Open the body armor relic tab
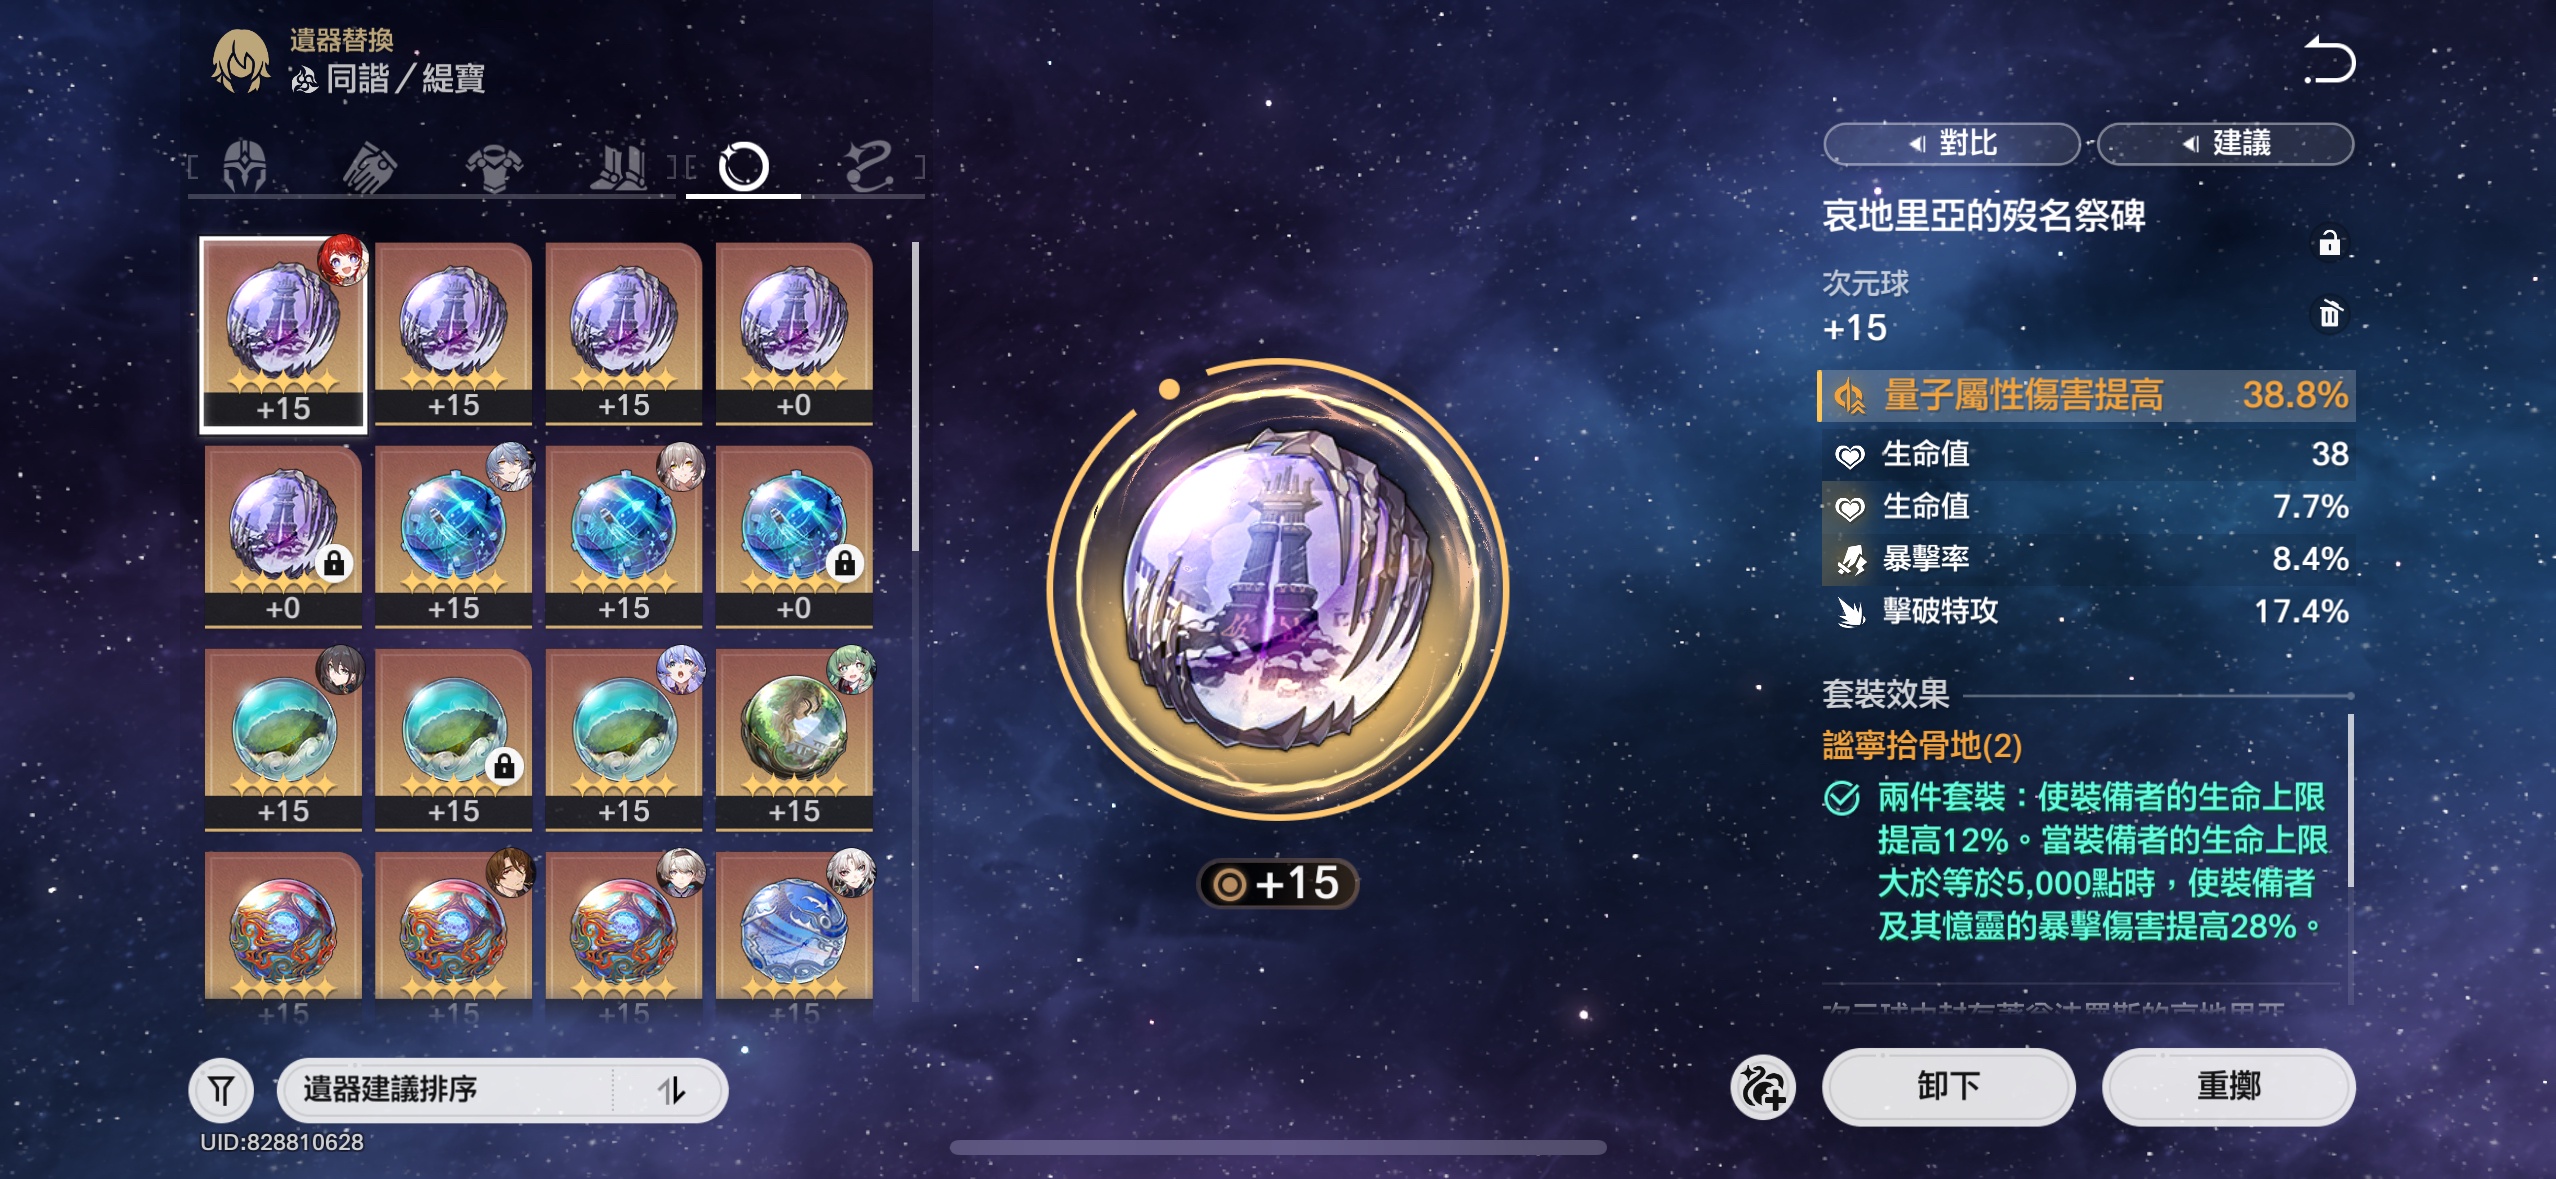 click(495, 166)
